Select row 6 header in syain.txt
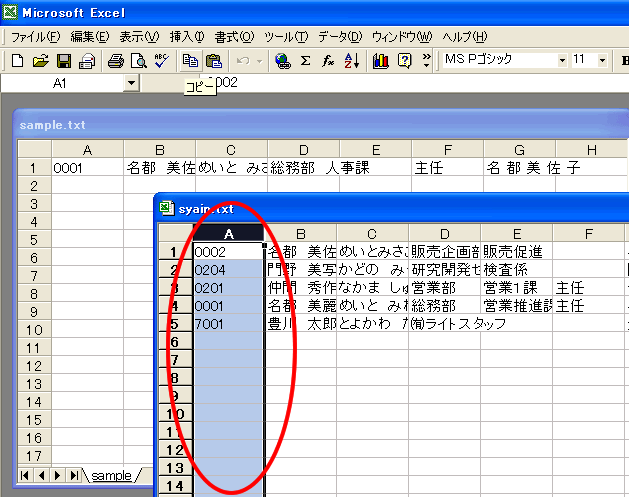This screenshot has height=497, width=629. [175, 342]
